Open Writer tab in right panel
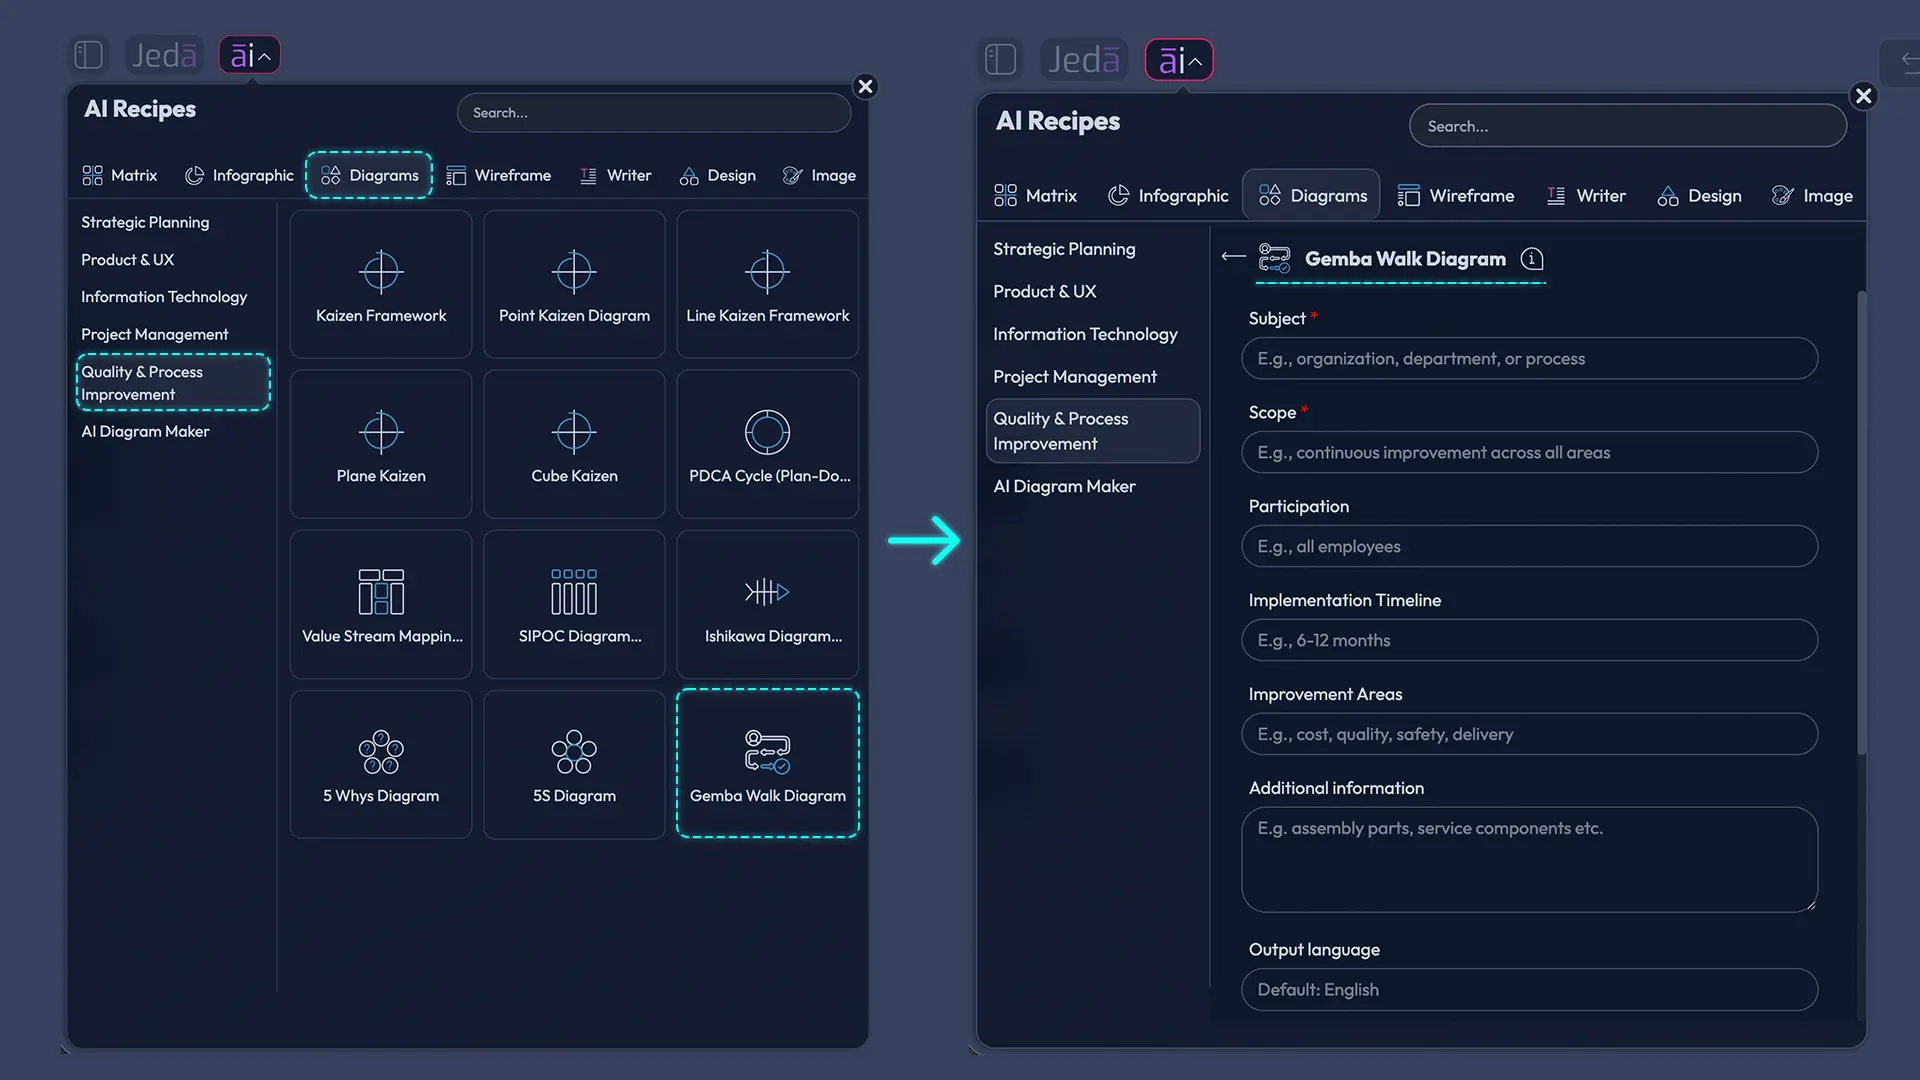Viewport: 1920px width, 1080px height. point(1586,196)
